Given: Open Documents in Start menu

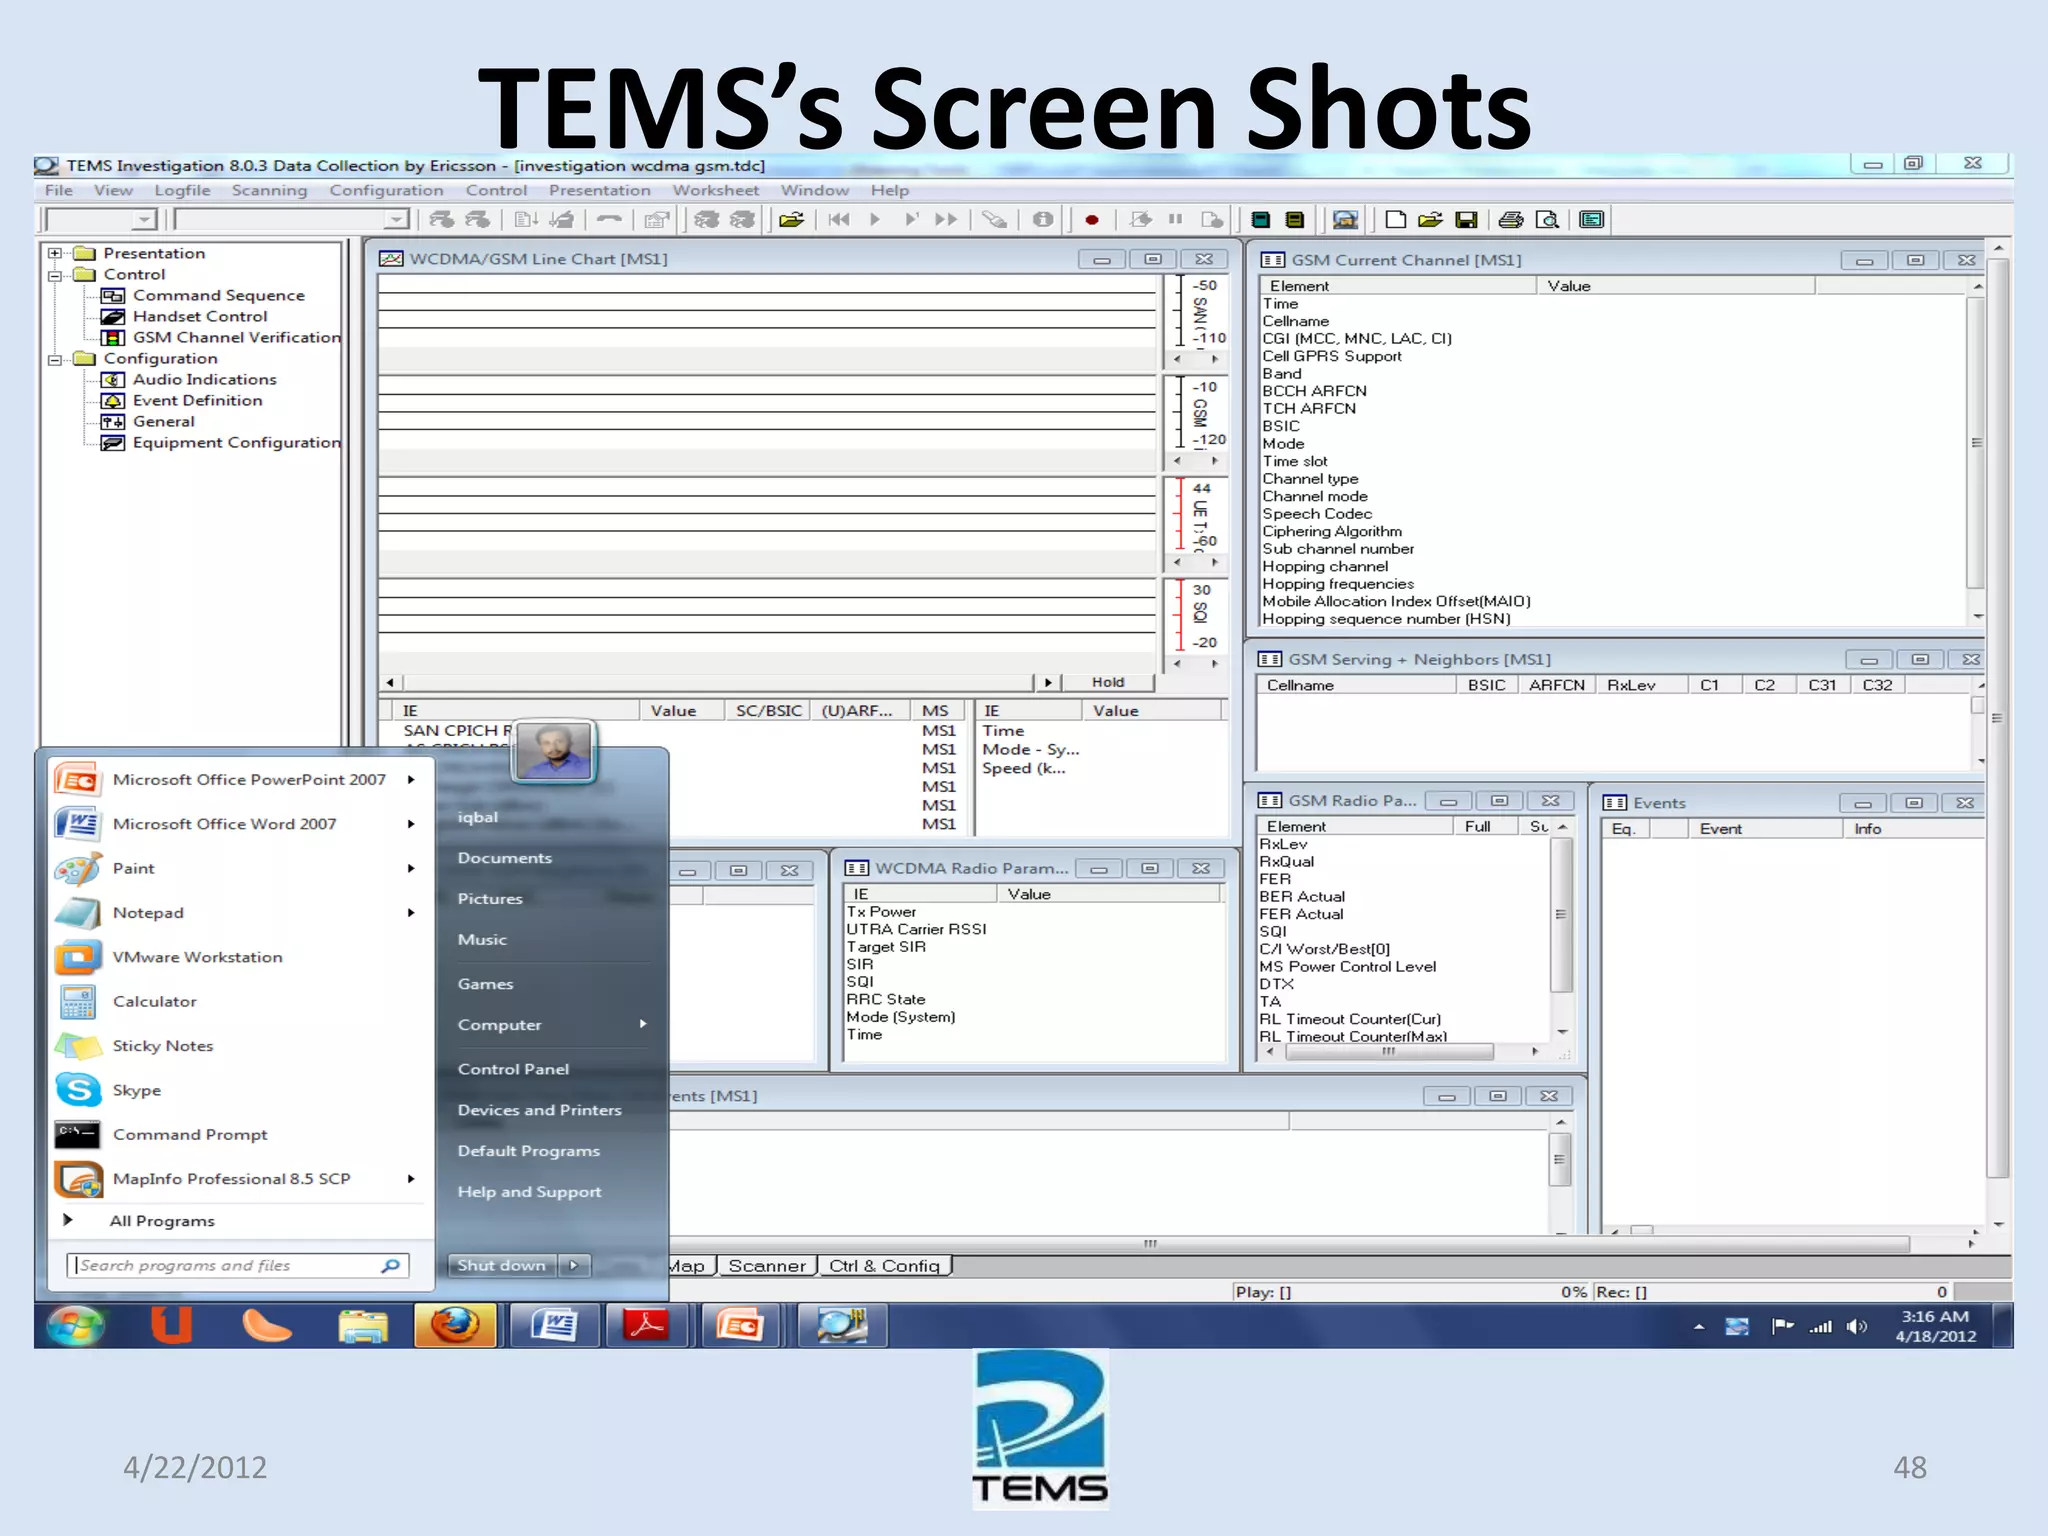Looking at the screenshot, I should pyautogui.click(x=504, y=858).
